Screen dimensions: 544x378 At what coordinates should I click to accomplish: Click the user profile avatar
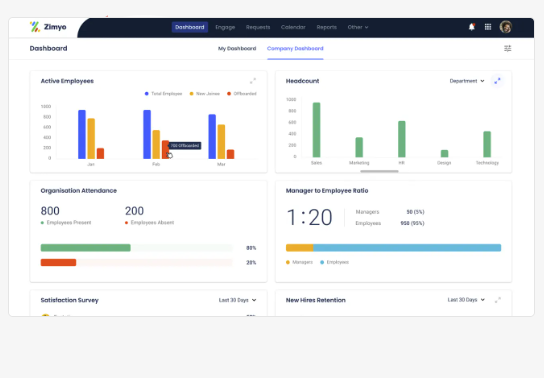[x=505, y=27]
